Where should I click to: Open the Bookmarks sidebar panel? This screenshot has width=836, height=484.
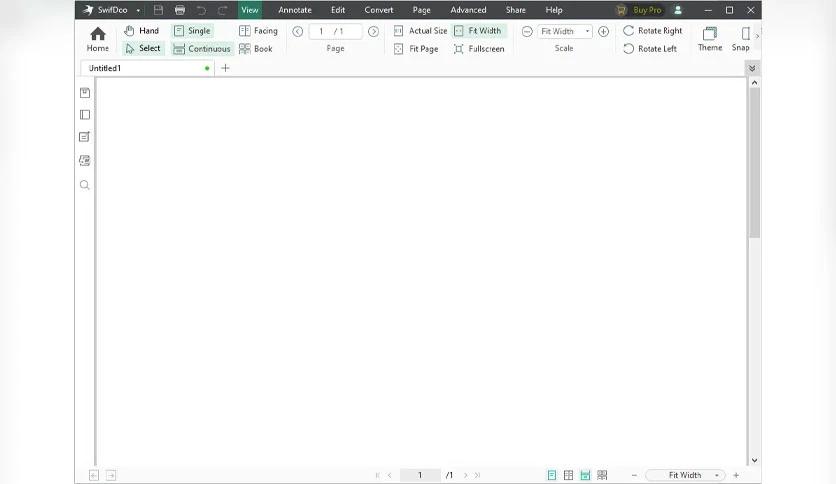(x=85, y=93)
